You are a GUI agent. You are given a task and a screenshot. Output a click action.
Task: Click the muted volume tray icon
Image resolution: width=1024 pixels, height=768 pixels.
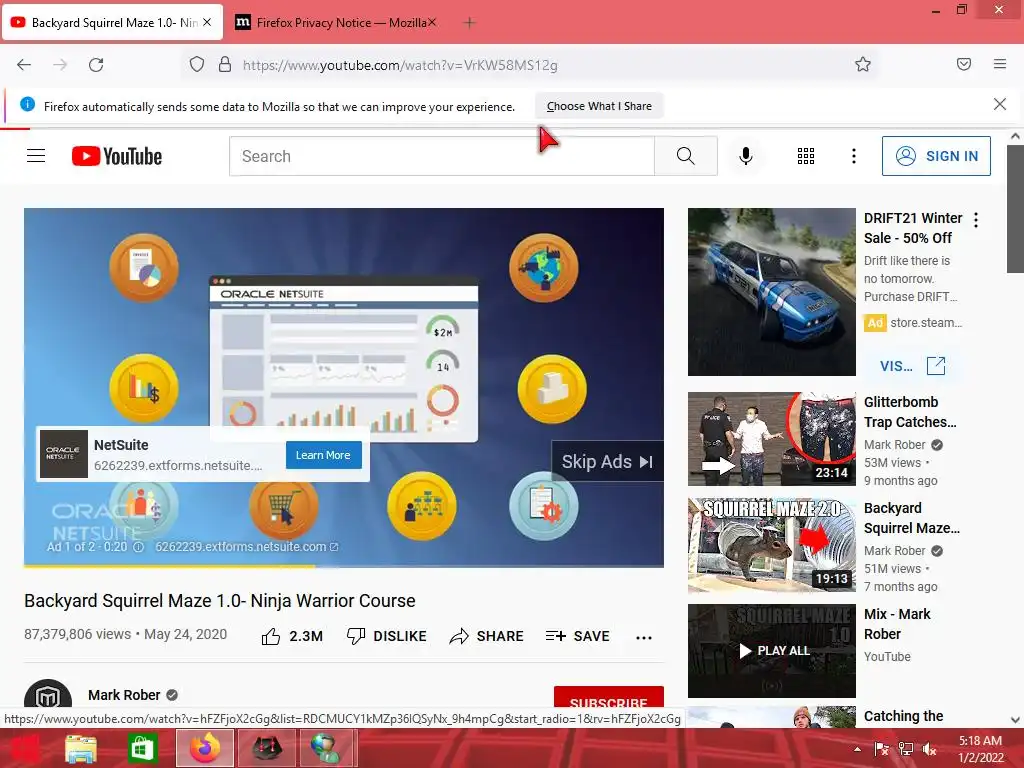(929, 748)
